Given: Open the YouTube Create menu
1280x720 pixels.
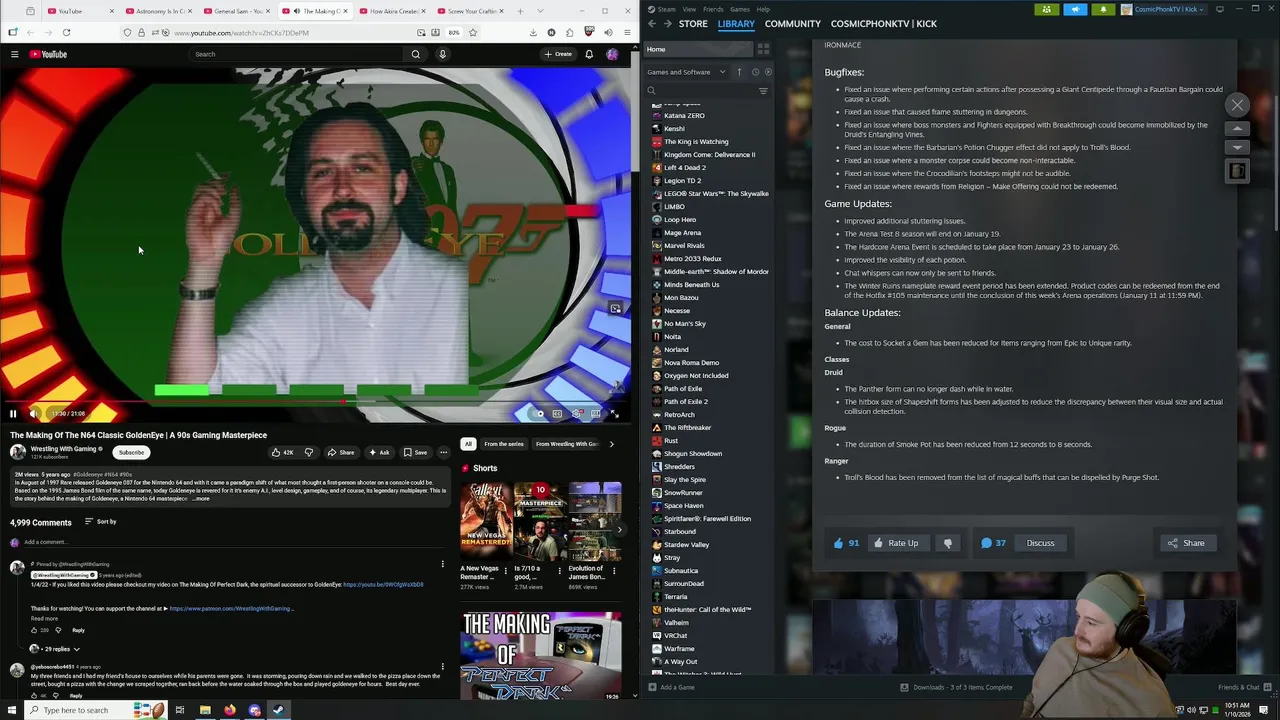Looking at the screenshot, I should point(558,54).
